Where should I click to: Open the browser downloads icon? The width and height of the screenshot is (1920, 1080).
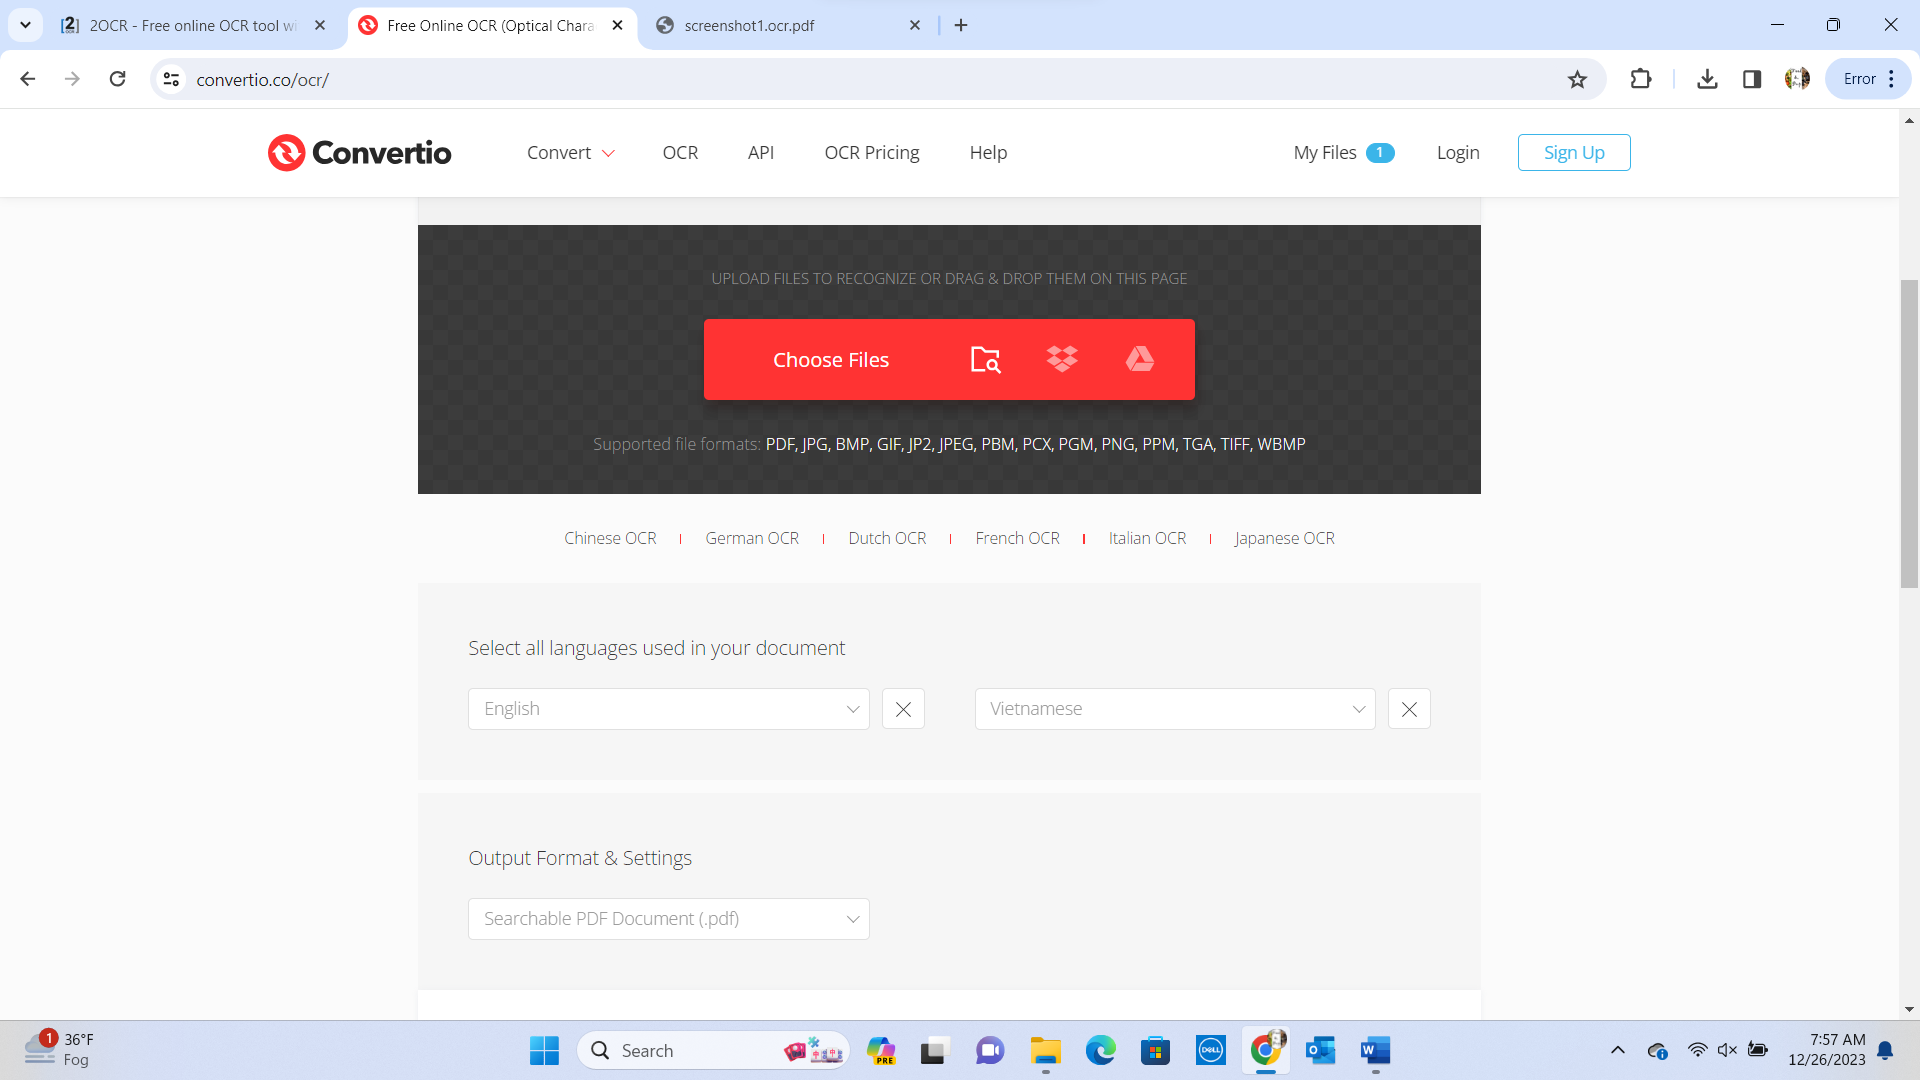(x=1707, y=79)
